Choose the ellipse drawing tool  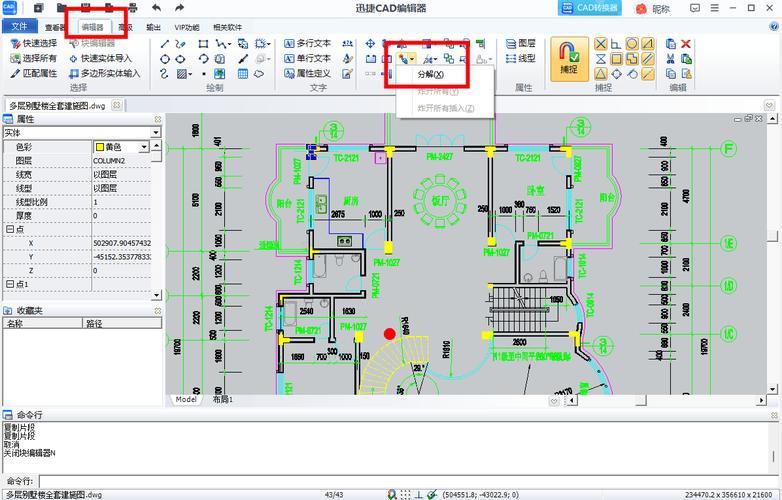tap(181, 59)
